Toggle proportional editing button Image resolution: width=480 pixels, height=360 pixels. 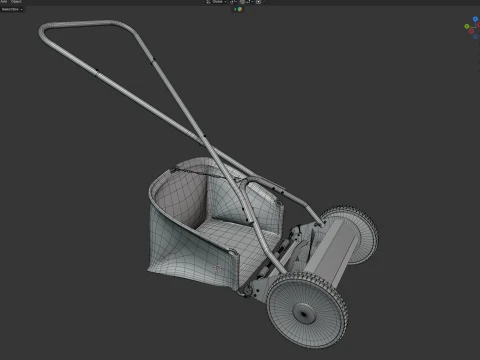258,2
